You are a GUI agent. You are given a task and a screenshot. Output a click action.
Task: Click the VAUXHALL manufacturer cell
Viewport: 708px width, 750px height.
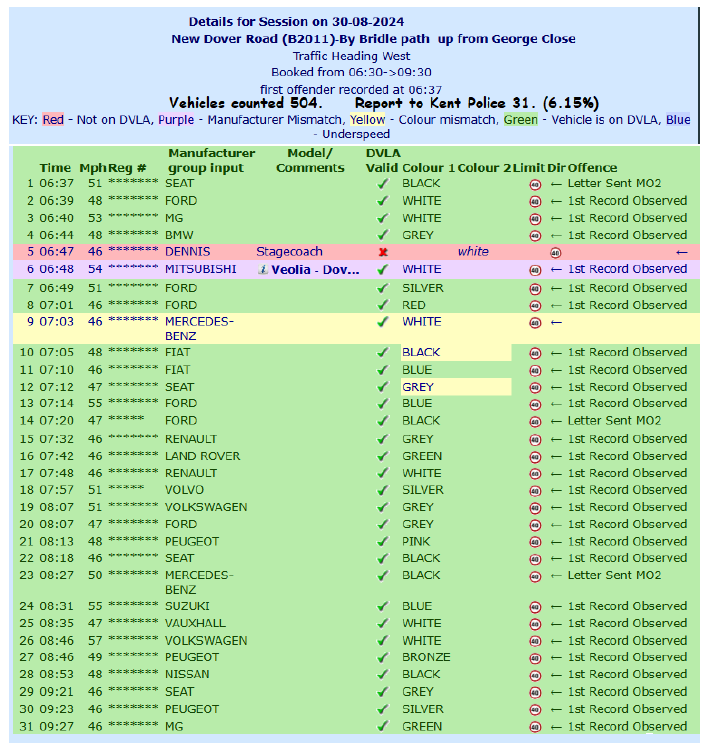195,623
